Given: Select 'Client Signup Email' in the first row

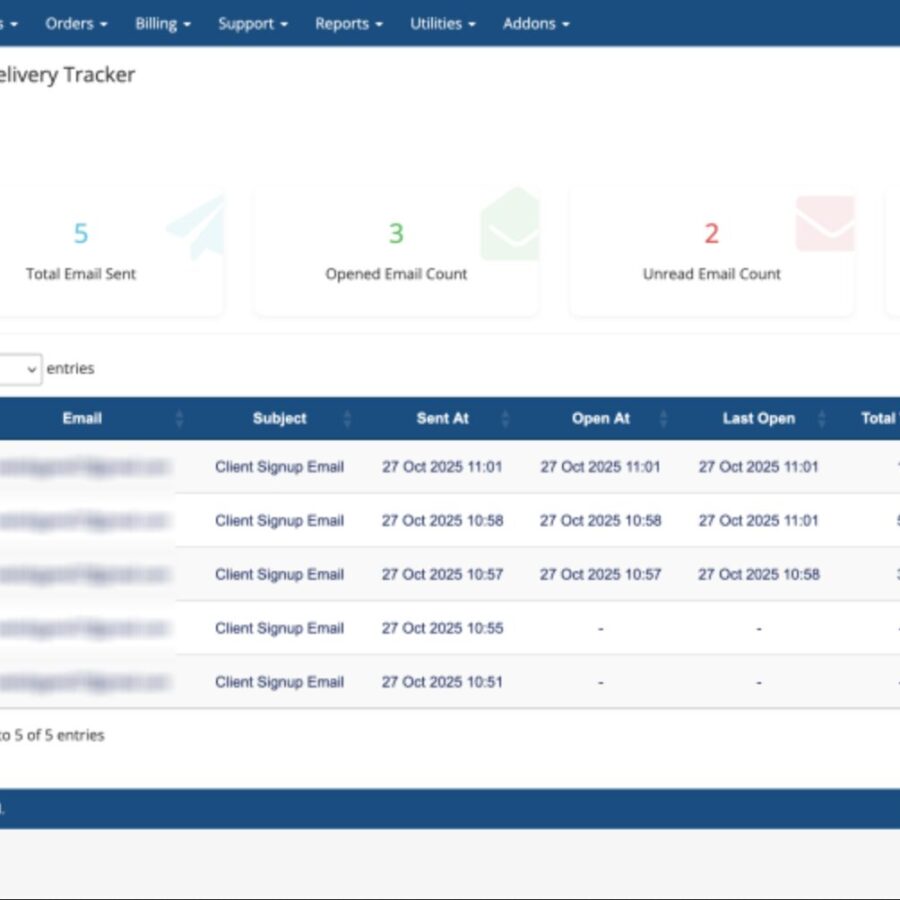Looking at the screenshot, I should coord(280,466).
